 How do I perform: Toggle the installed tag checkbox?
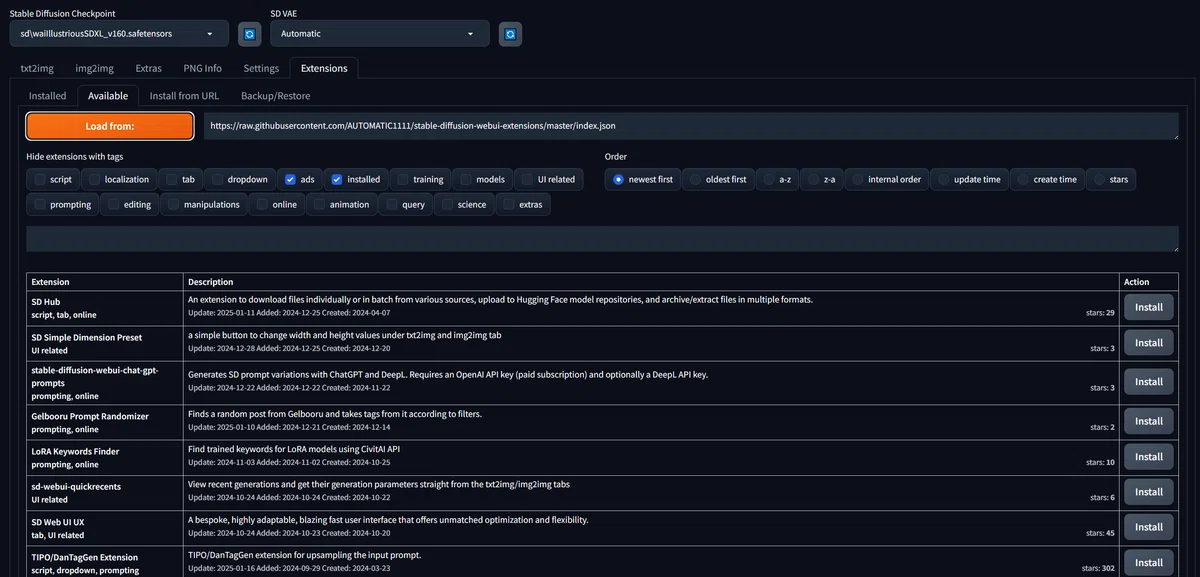coord(337,179)
